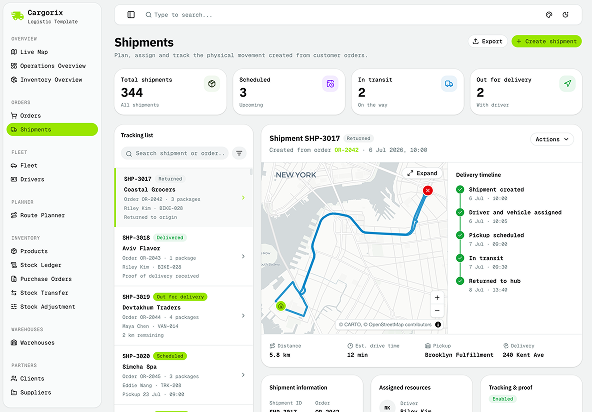The height and width of the screenshot is (412, 592).
Task: Open order OR-2042 link
Action: point(346,150)
